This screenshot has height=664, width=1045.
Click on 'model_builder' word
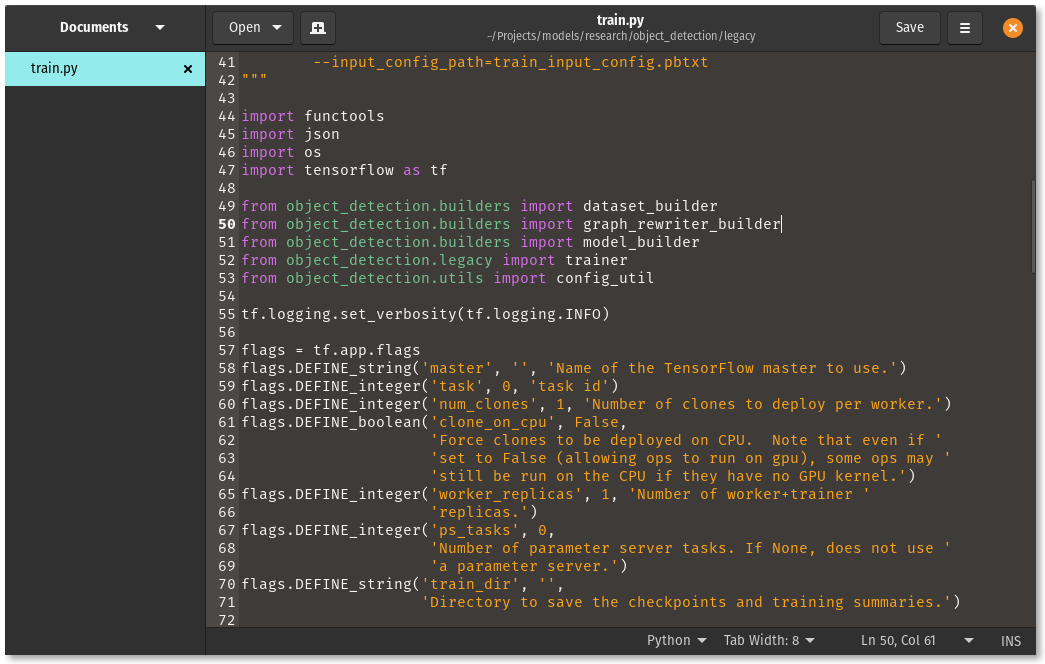(641, 242)
